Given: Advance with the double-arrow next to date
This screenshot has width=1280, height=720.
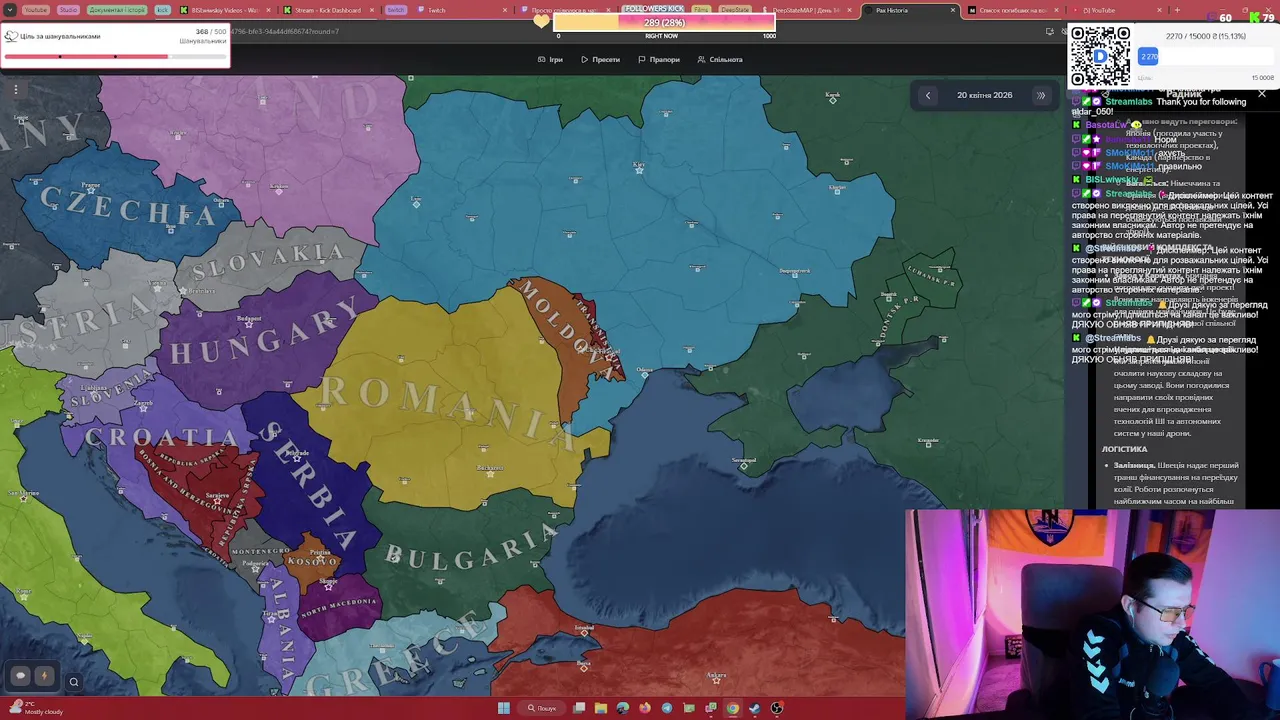Looking at the screenshot, I should click(x=1040, y=95).
